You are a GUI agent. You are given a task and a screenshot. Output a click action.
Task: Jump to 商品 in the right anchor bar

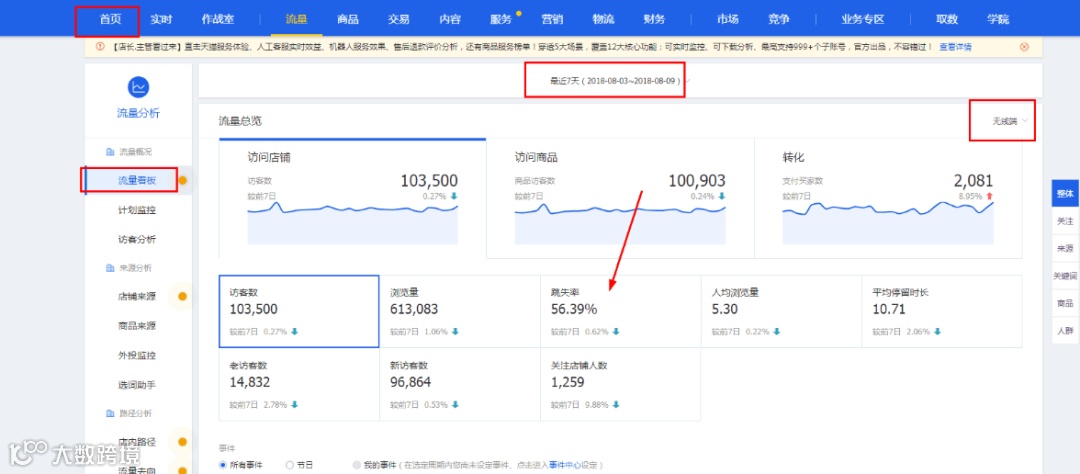coord(1065,303)
